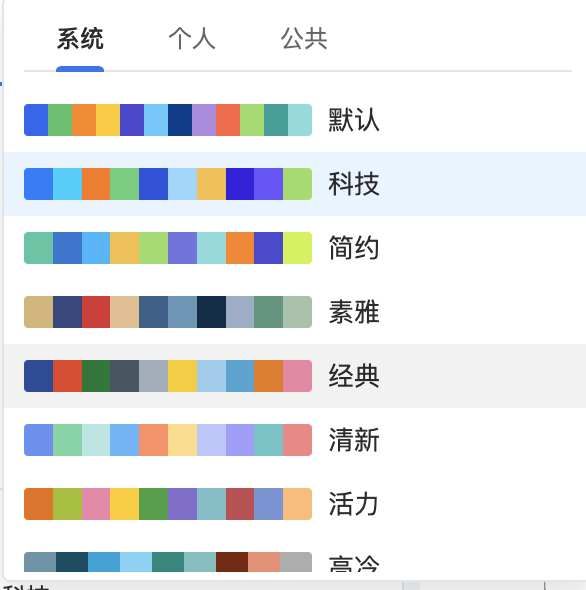Click the 活力 palette color strip

tap(168, 504)
